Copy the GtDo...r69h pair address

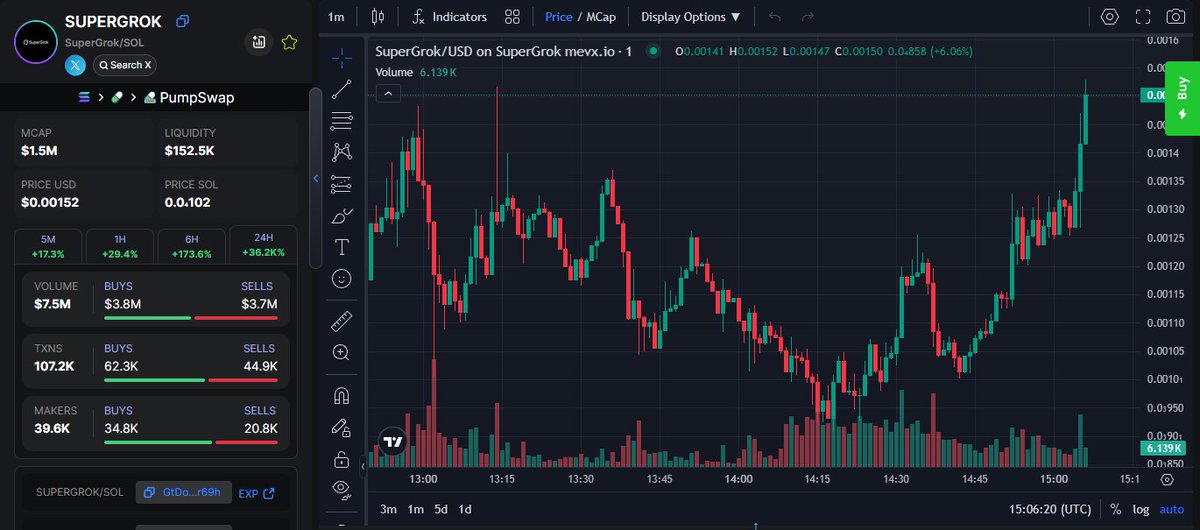tap(184, 492)
